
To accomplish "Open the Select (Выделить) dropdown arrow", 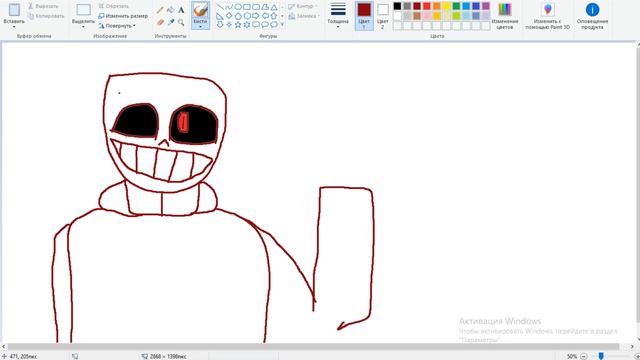I will (x=83, y=27).
